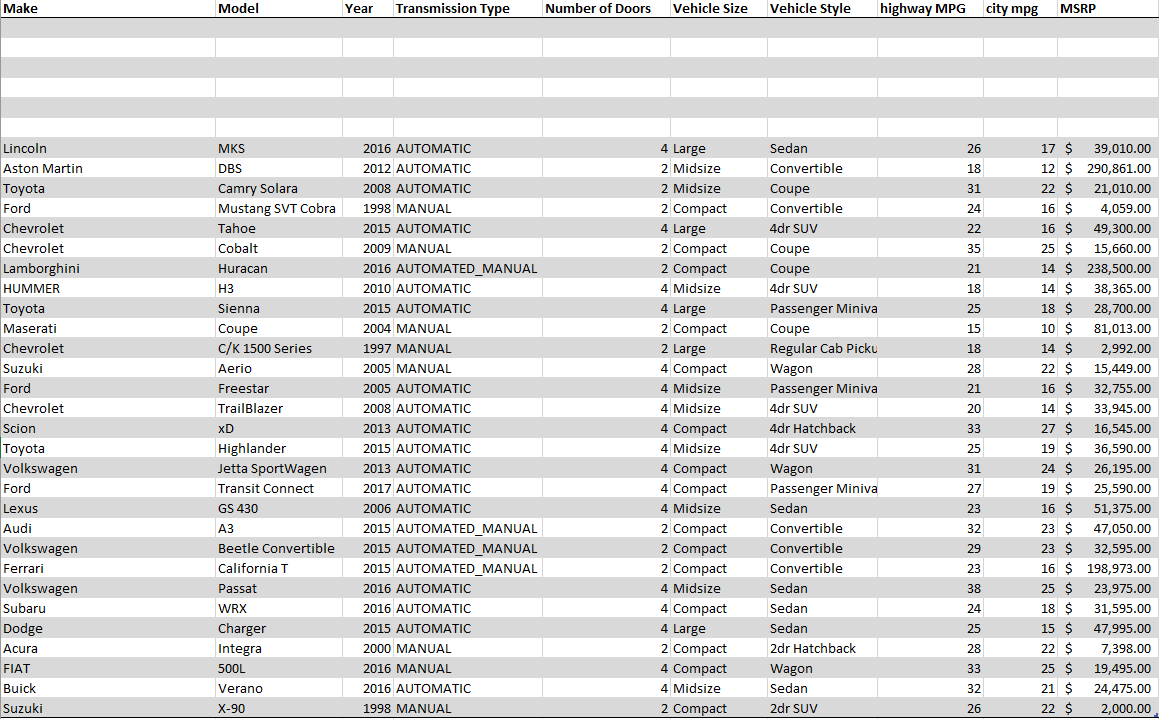This screenshot has width=1159, height=719.
Task: Click the xD model cell
Action: [279, 428]
